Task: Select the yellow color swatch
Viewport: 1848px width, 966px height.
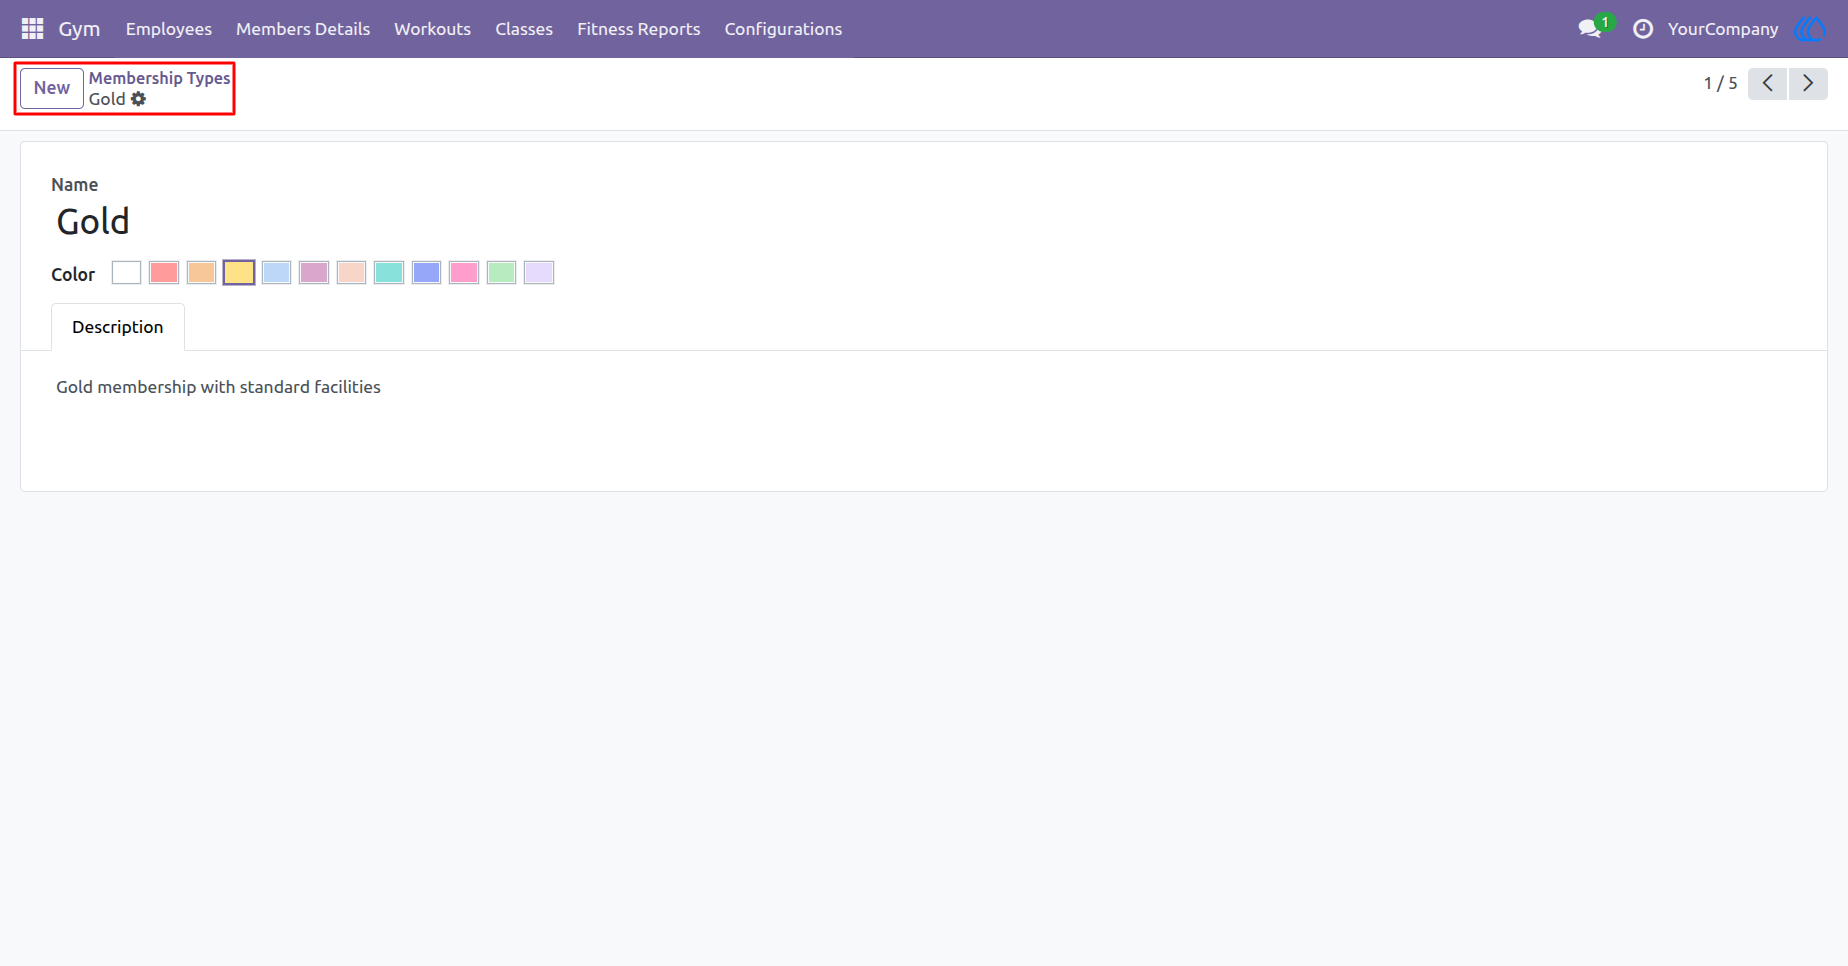Action: pos(239,273)
